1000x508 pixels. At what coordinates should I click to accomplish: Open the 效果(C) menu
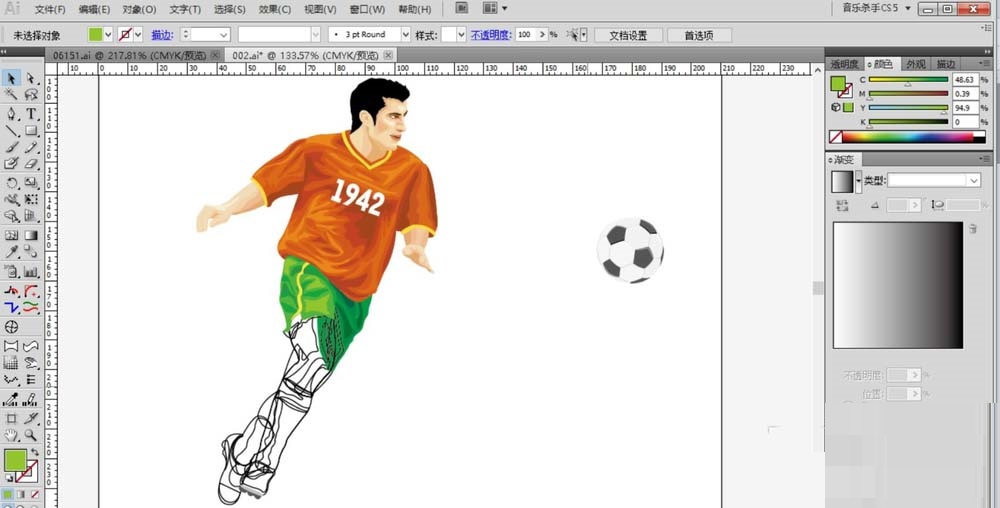click(x=274, y=9)
